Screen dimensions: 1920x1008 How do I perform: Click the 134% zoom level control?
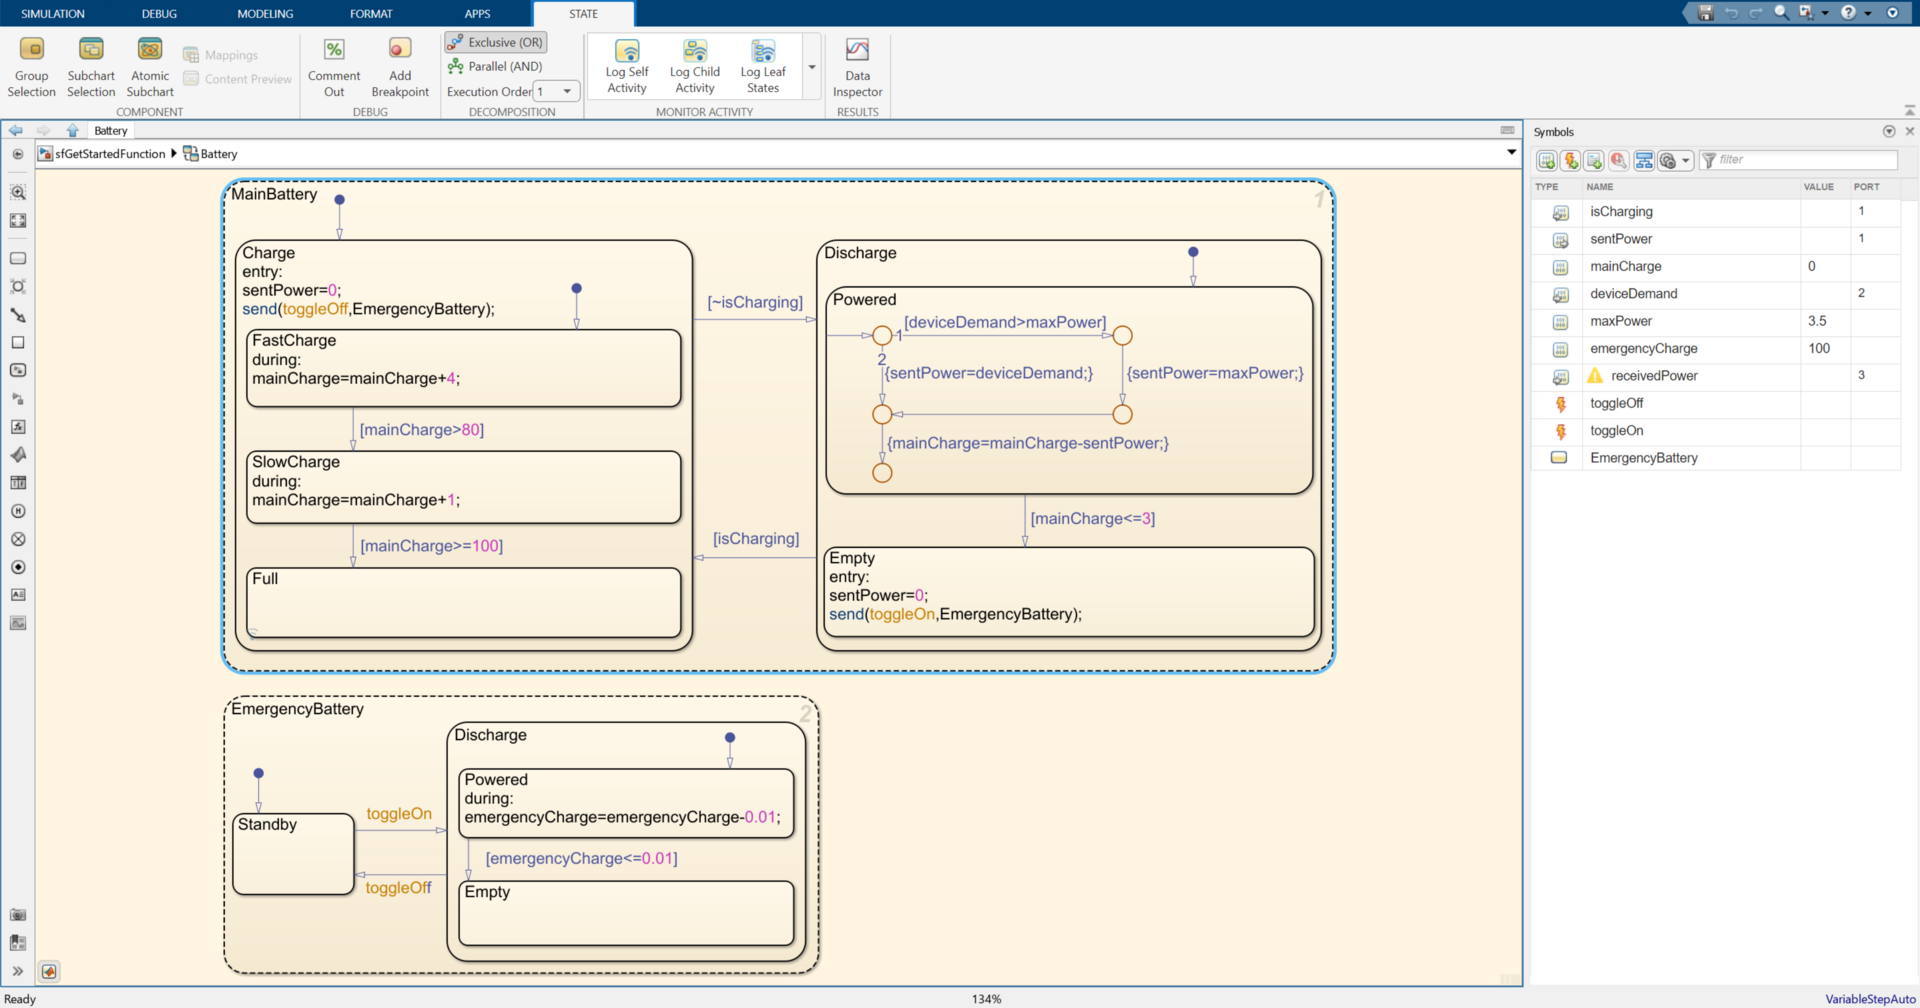[x=987, y=998]
